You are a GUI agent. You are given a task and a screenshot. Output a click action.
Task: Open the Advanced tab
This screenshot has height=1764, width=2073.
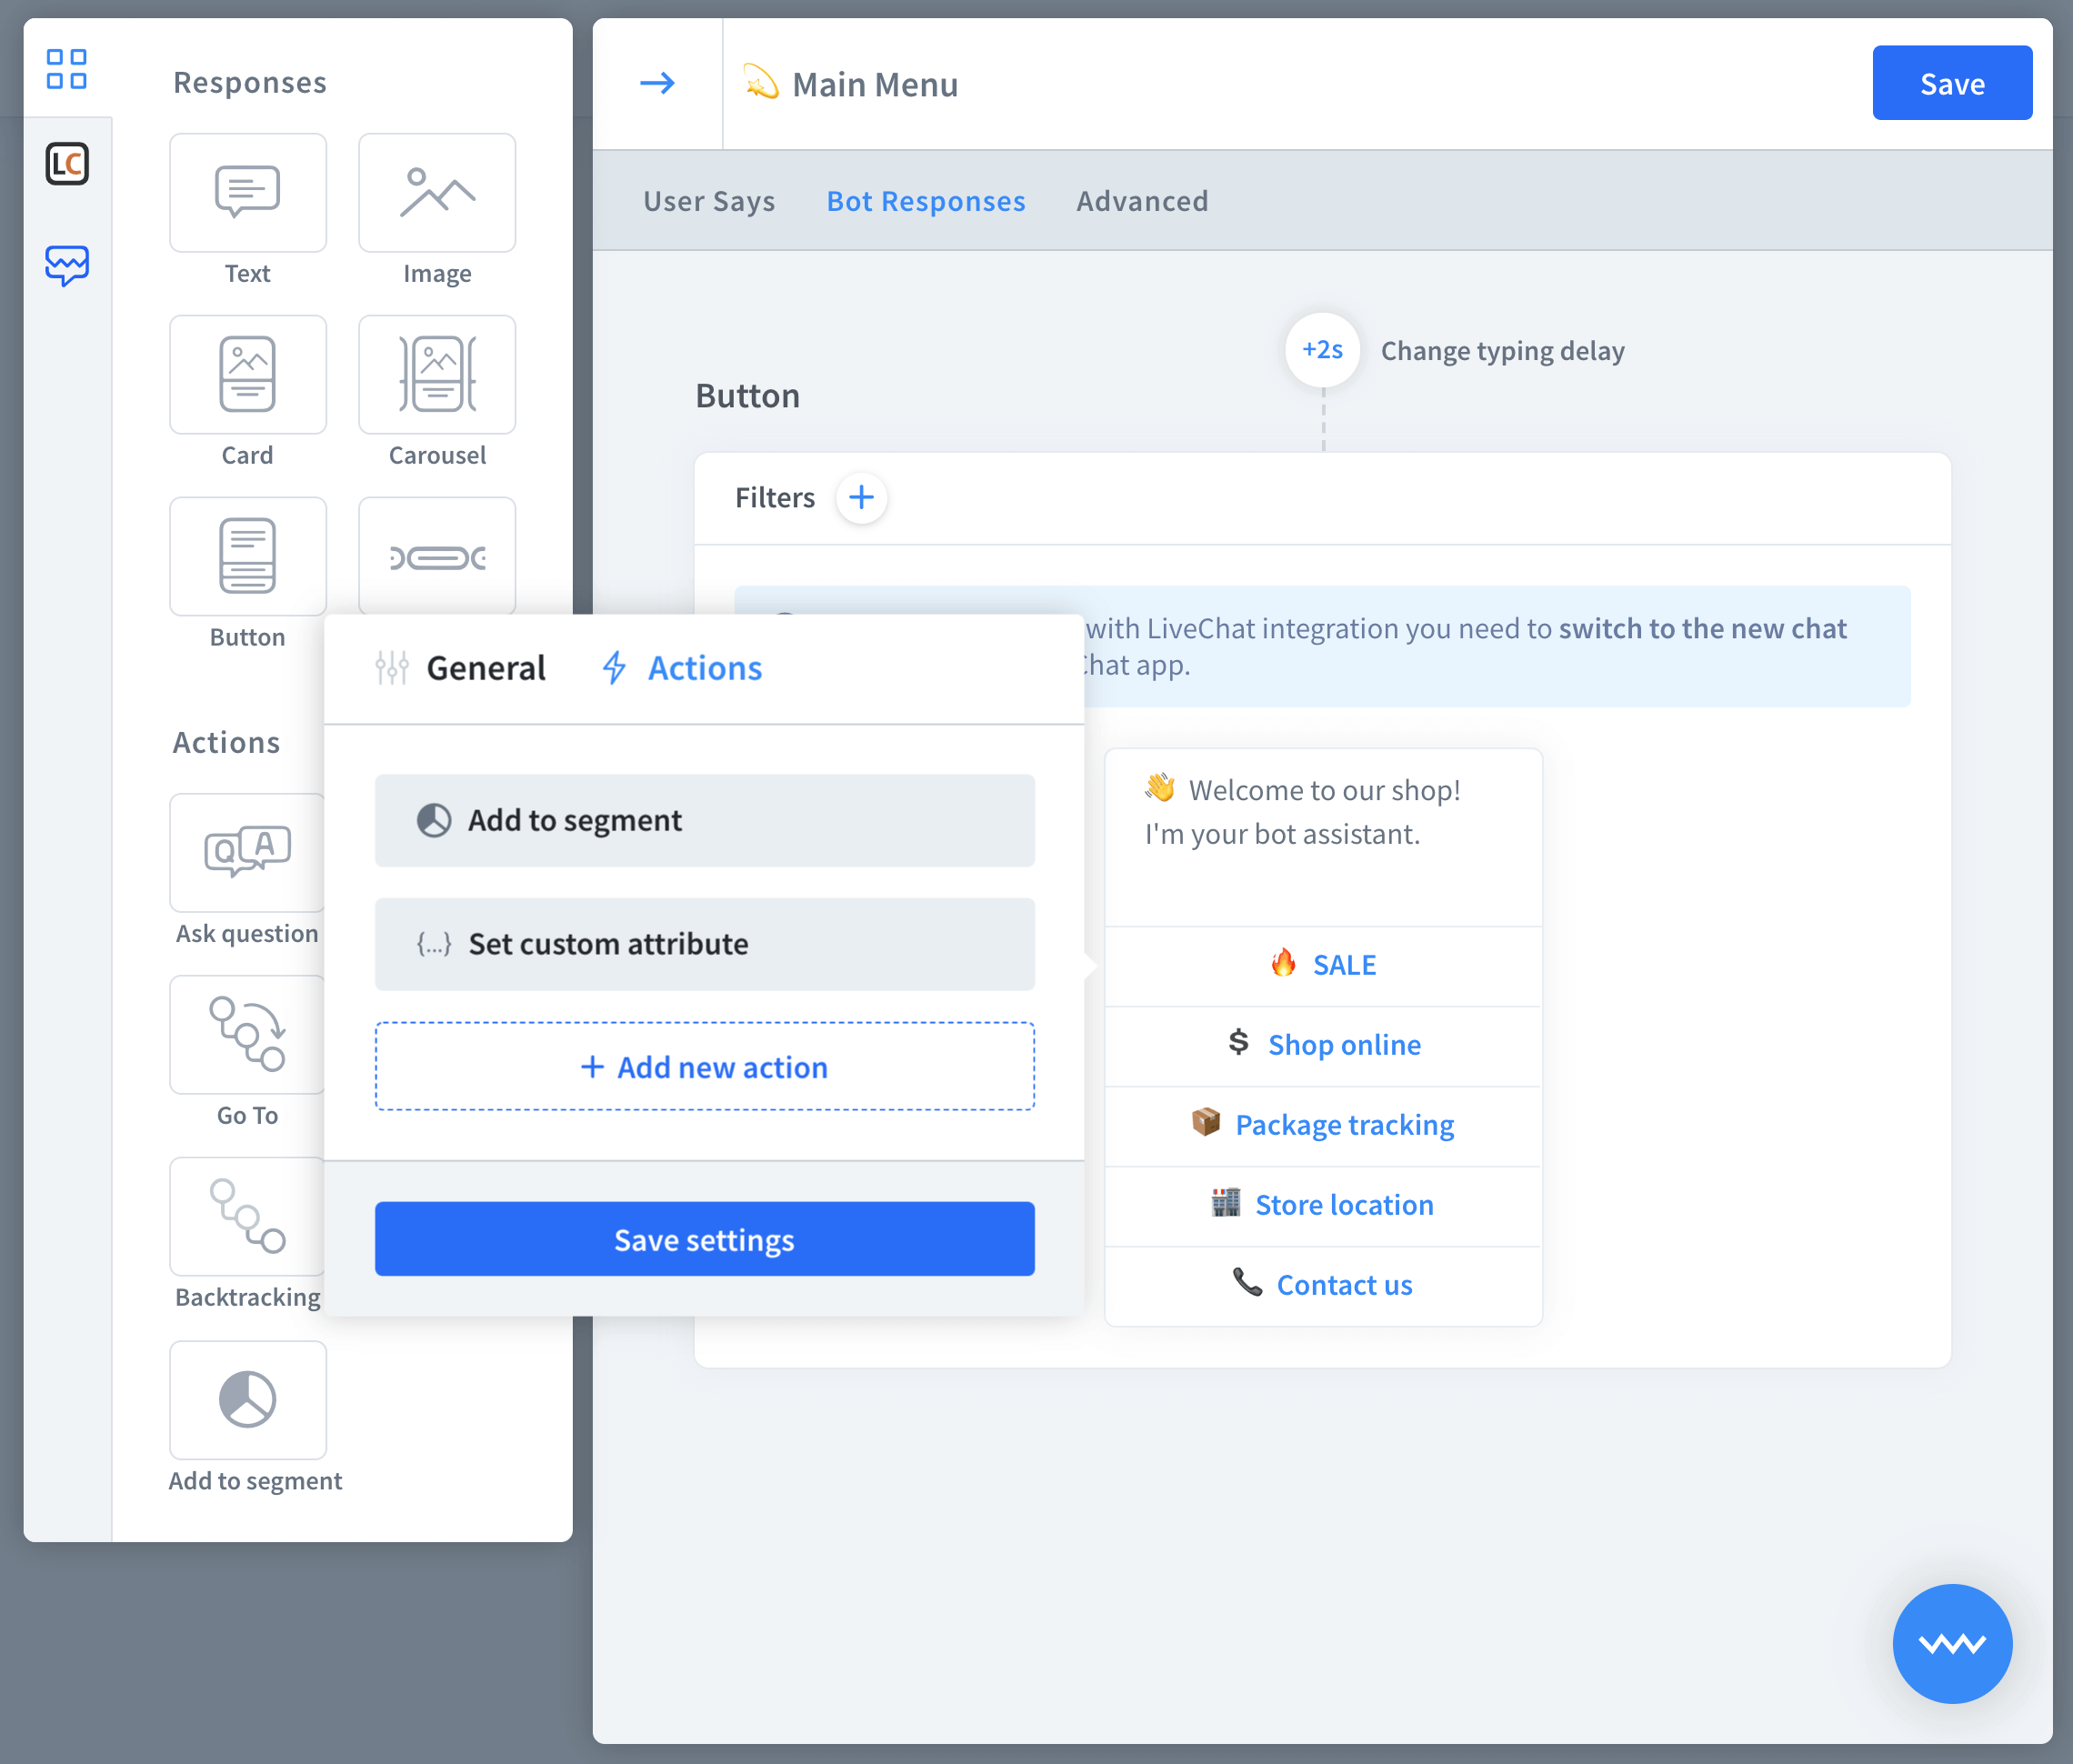(x=1141, y=200)
